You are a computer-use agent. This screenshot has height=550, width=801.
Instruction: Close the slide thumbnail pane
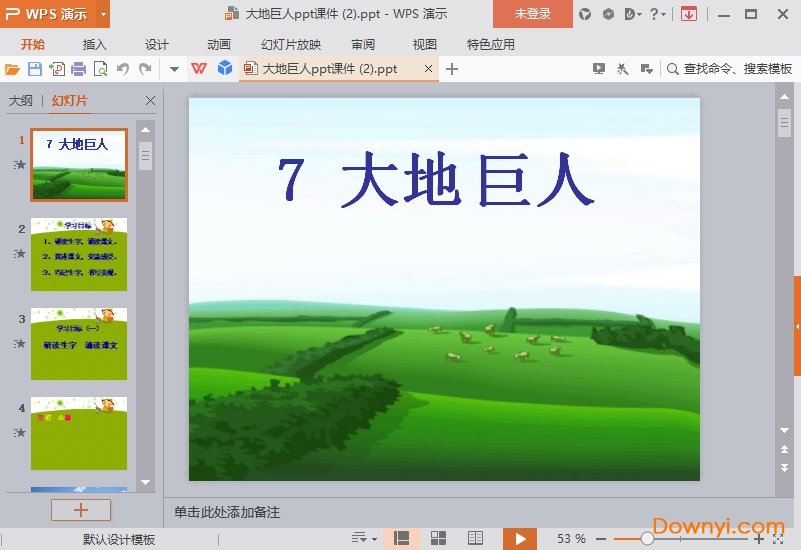150,101
